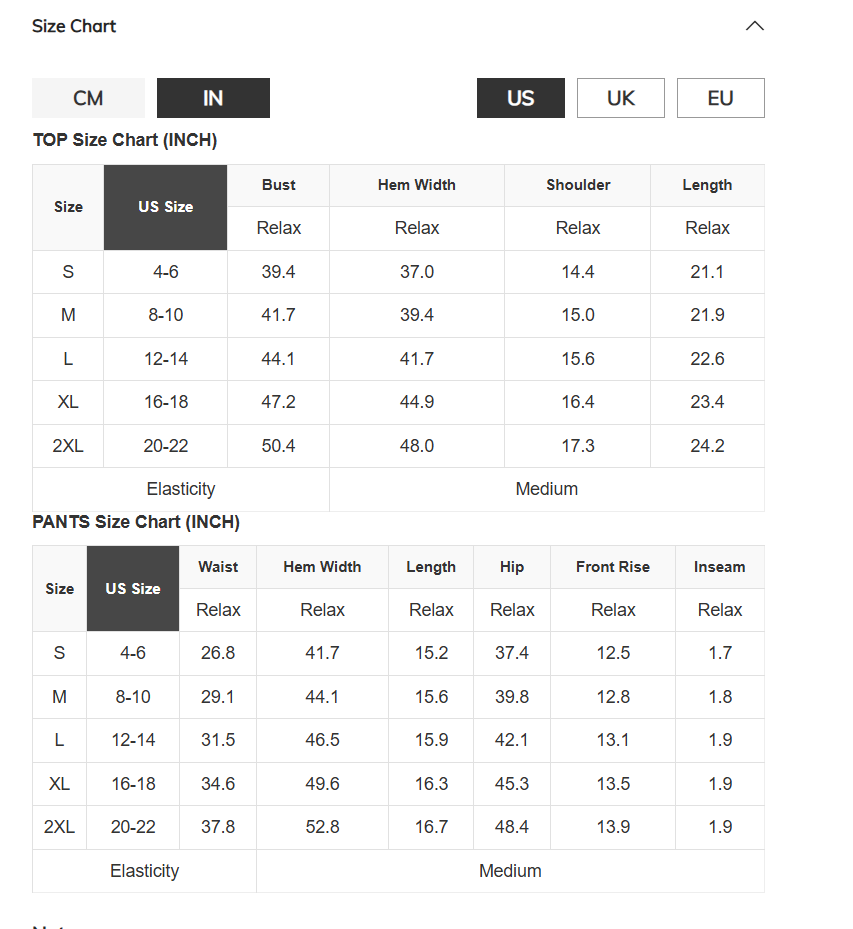Image resolution: width=853 pixels, height=929 pixels.
Task: Select the TOP Size Chart (INCH) title
Action: point(125,140)
